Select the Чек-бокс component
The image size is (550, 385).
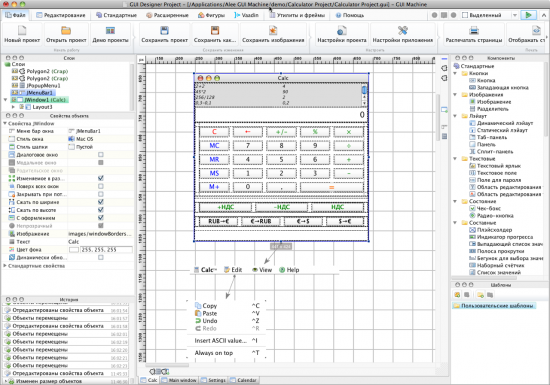485,208
